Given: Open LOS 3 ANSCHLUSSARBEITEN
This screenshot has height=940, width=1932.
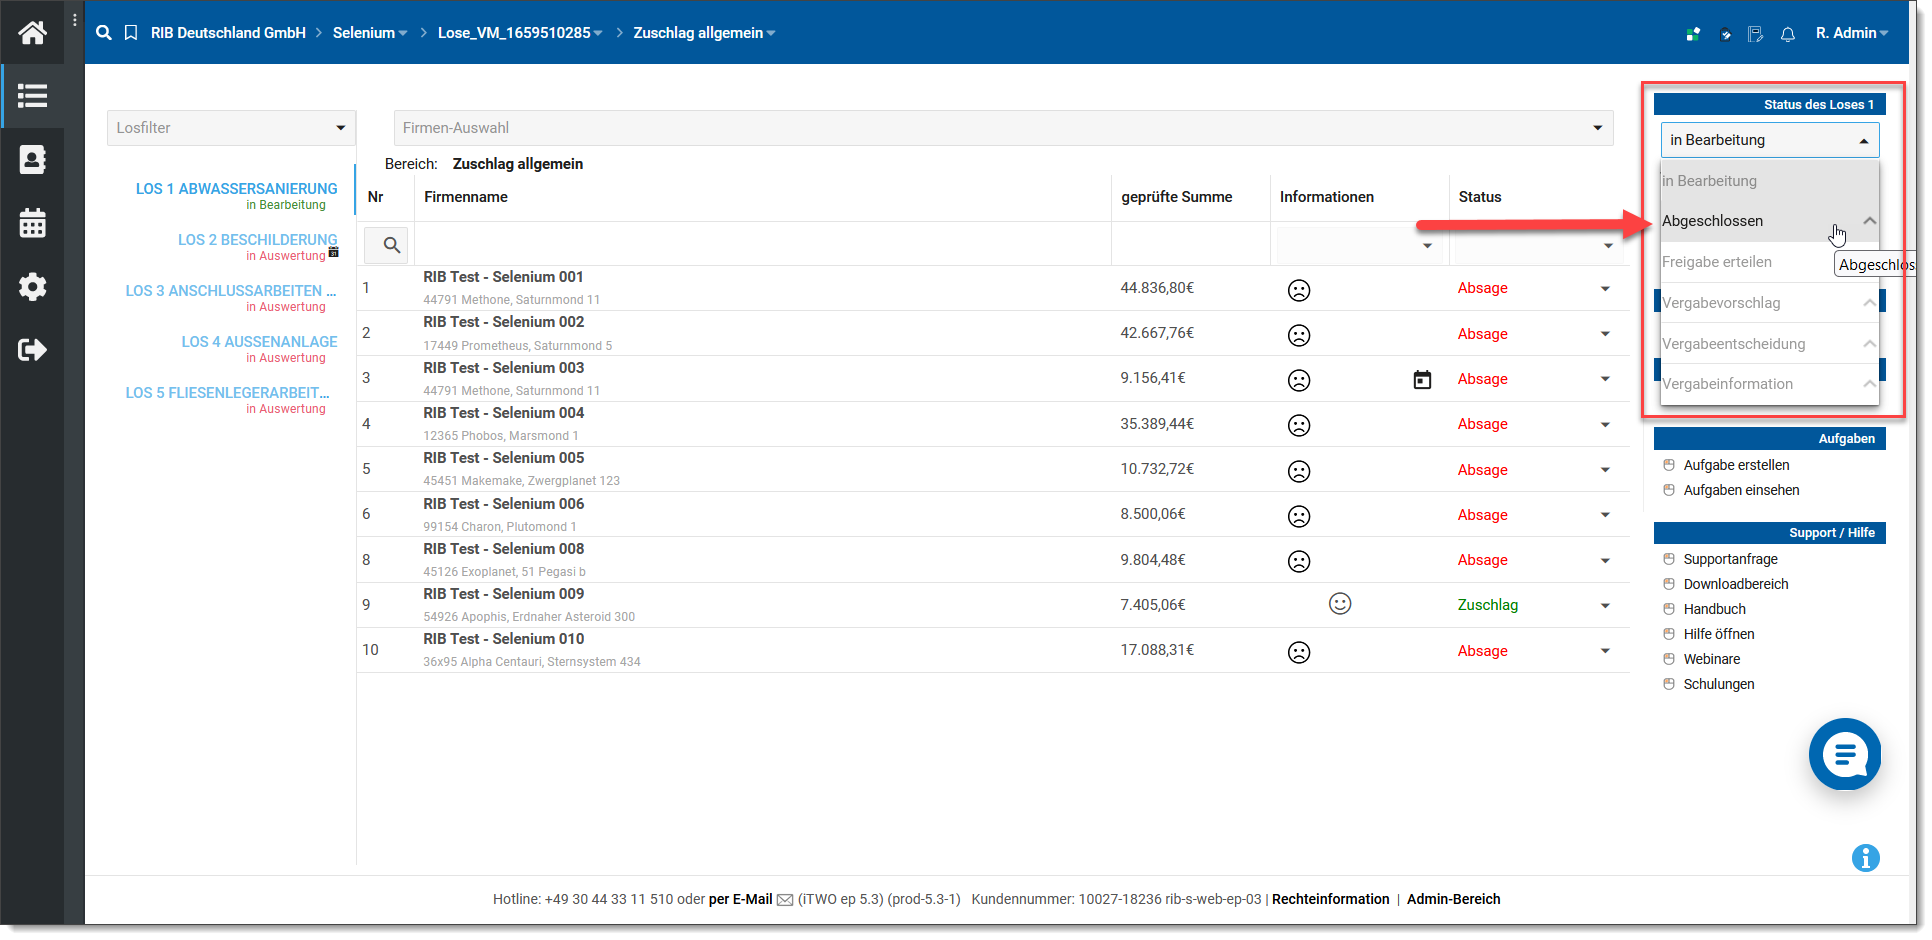Looking at the screenshot, I should (231, 291).
